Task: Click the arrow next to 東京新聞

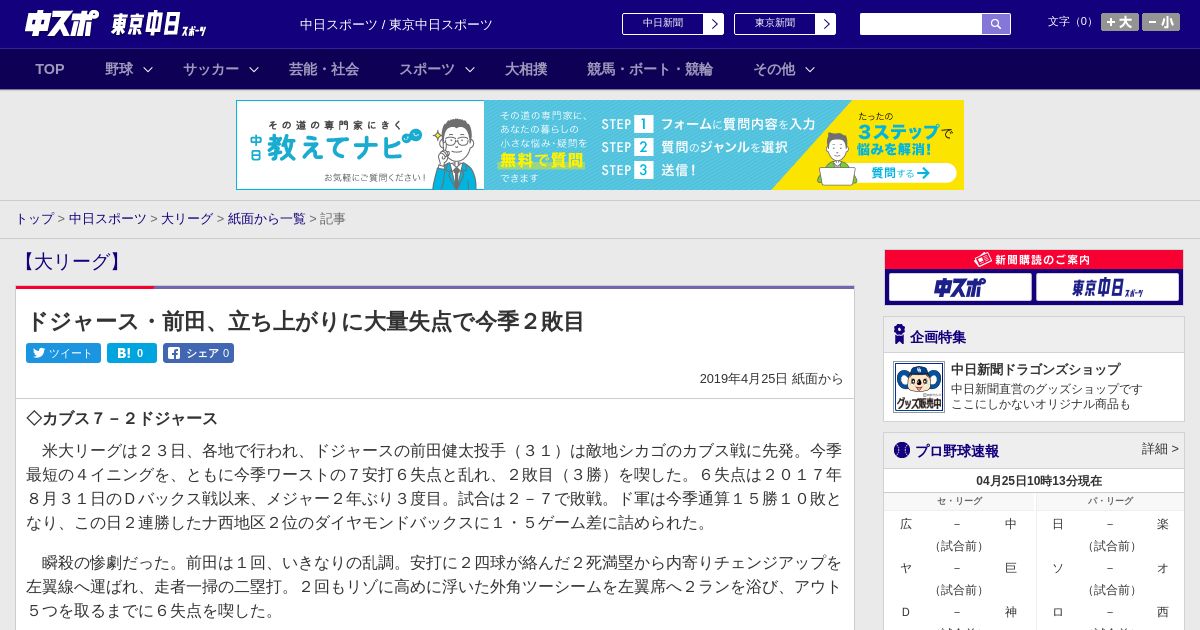Action: point(826,24)
